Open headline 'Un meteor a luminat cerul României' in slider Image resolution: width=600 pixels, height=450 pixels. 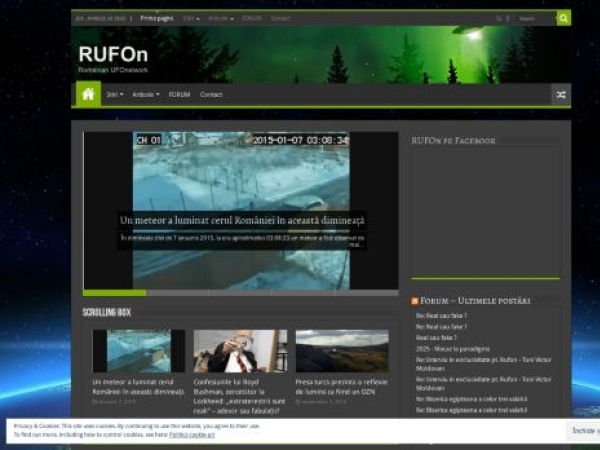[242, 220]
